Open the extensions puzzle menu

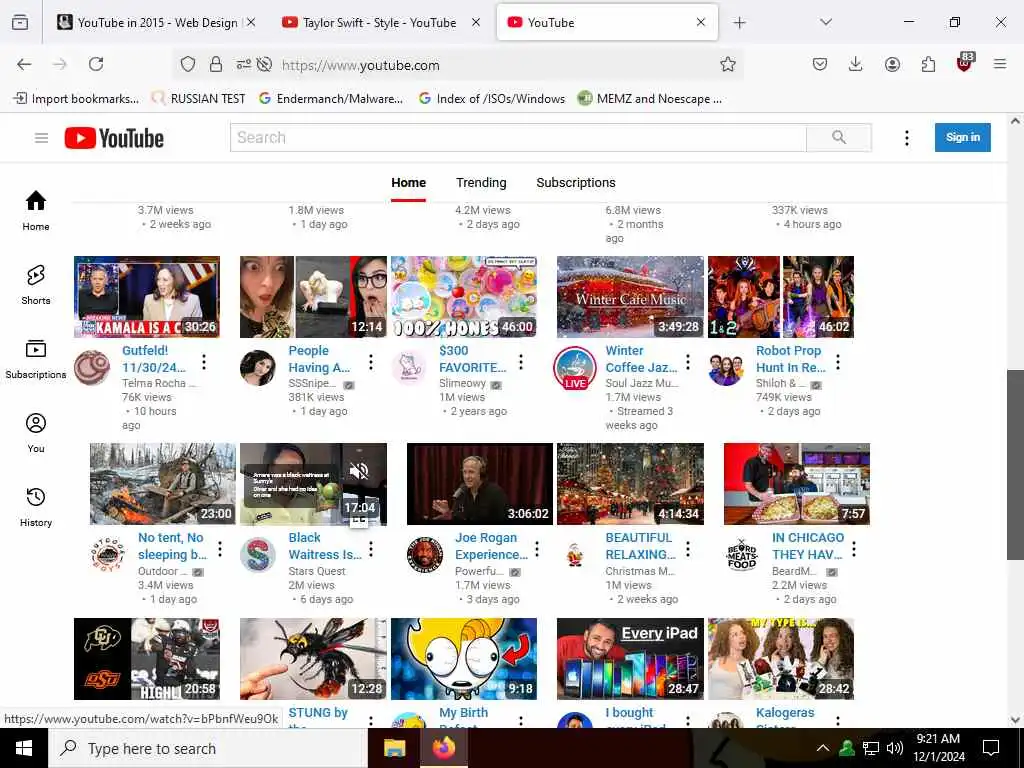coord(928,64)
